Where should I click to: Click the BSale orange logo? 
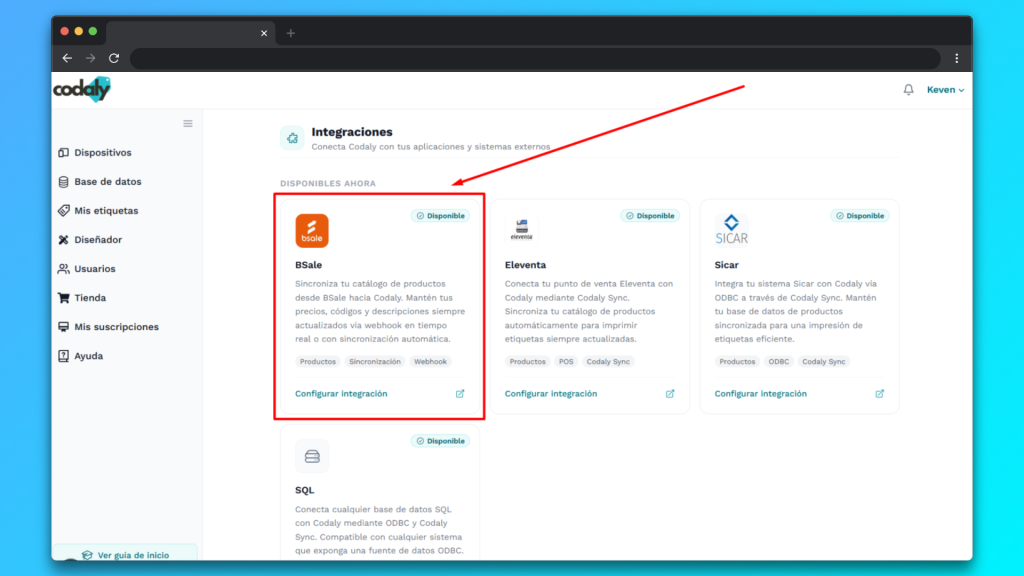[312, 231]
